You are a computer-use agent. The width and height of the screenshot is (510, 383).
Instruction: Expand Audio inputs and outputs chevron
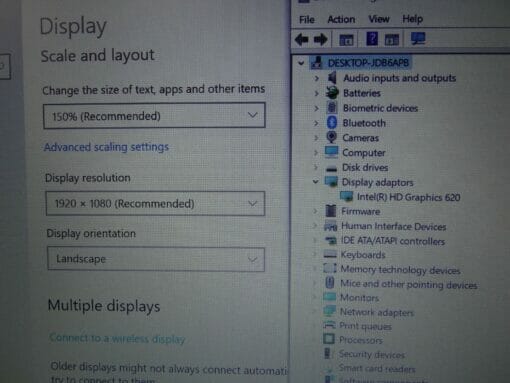[316, 78]
